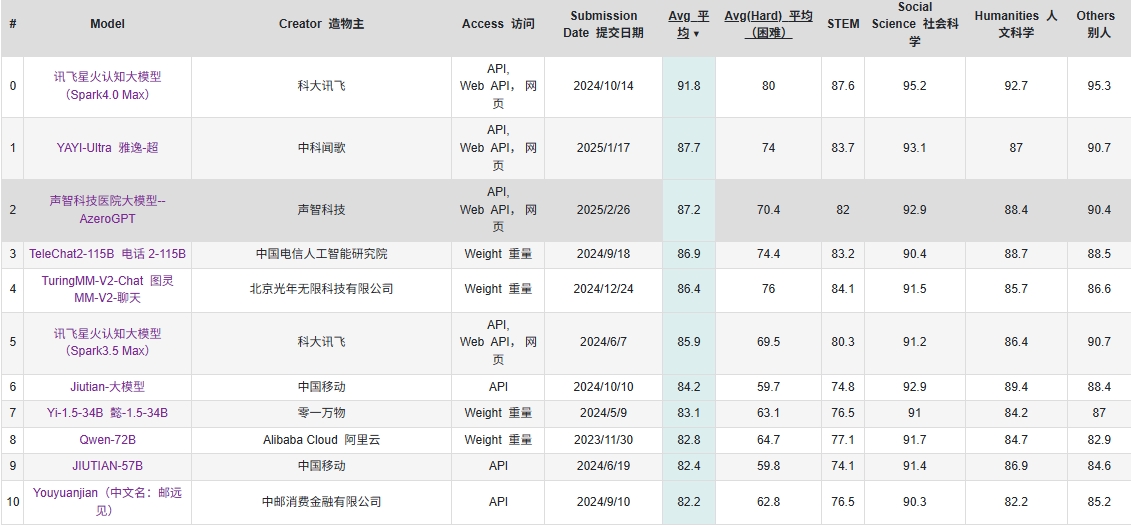The width and height of the screenshot is (1131, 525).
Task: Click the Creator 造物主 column header
Action: coord(322,24)
